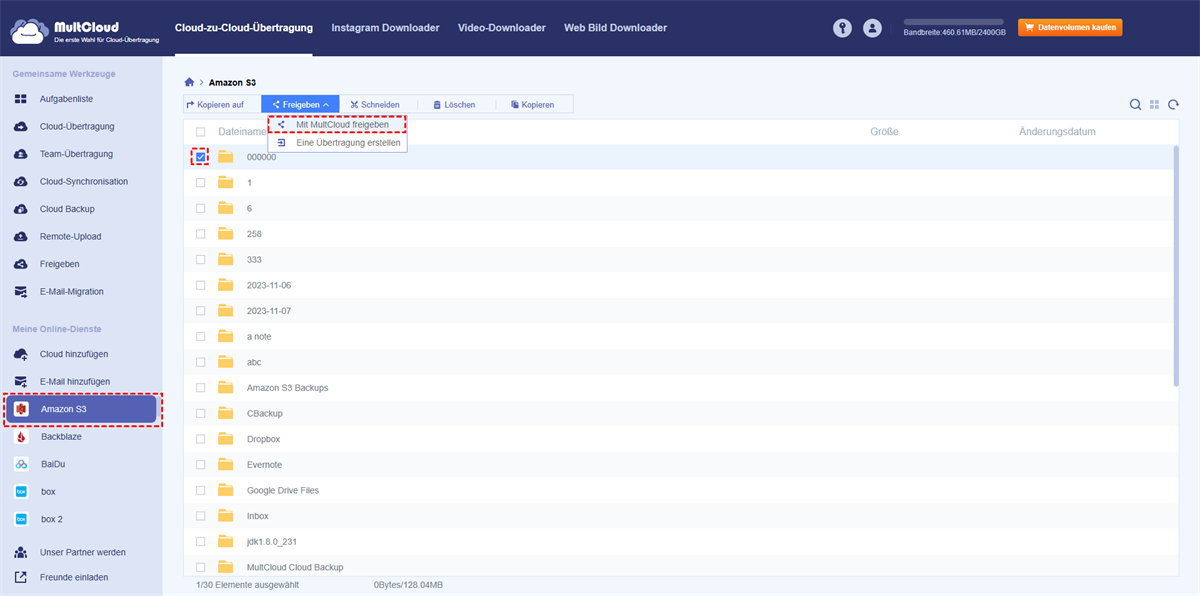Open the Inbox folder
The height and width of the screenshot is (596, 1200).
pyautogui.click(x=258, y=516)
